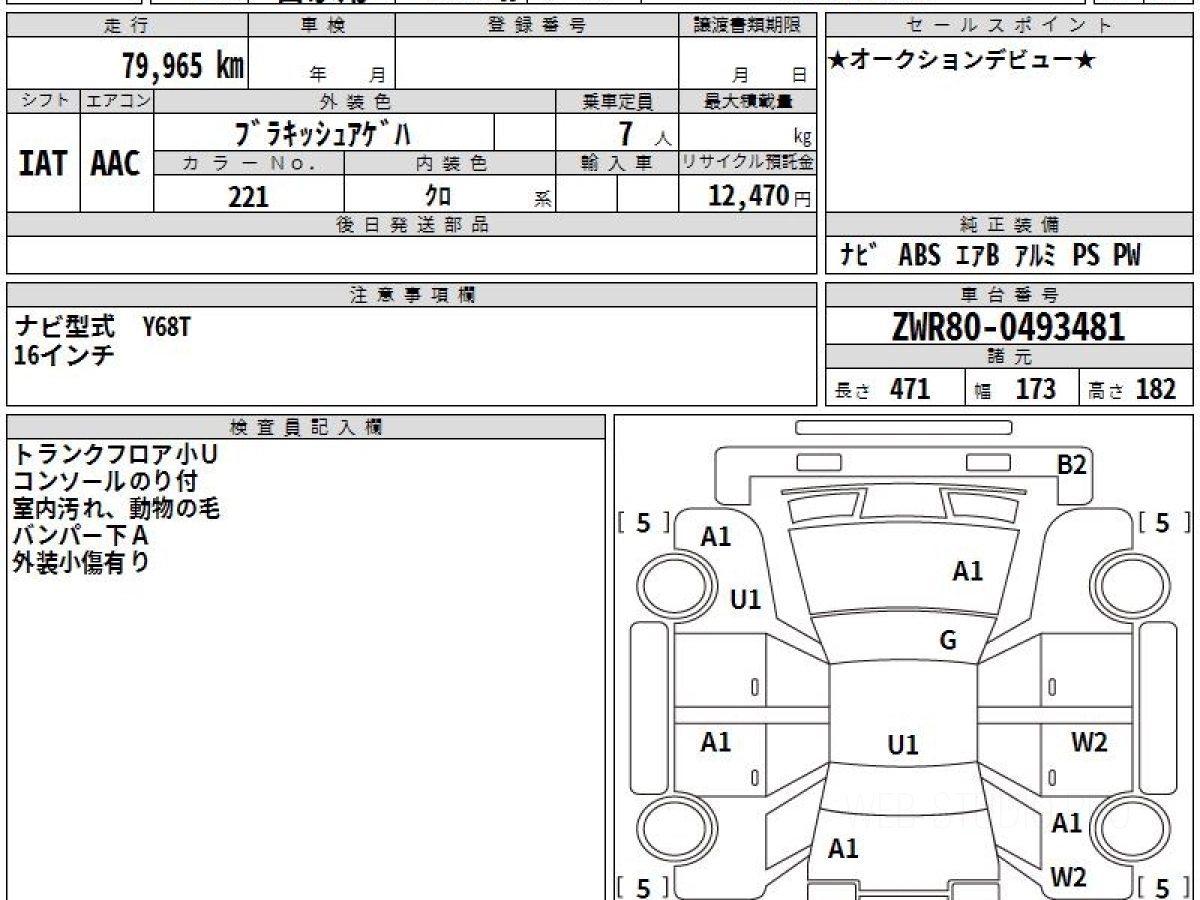Click the 外装色 header
This screenshot has height=900, width=1200.
point(355,101)
